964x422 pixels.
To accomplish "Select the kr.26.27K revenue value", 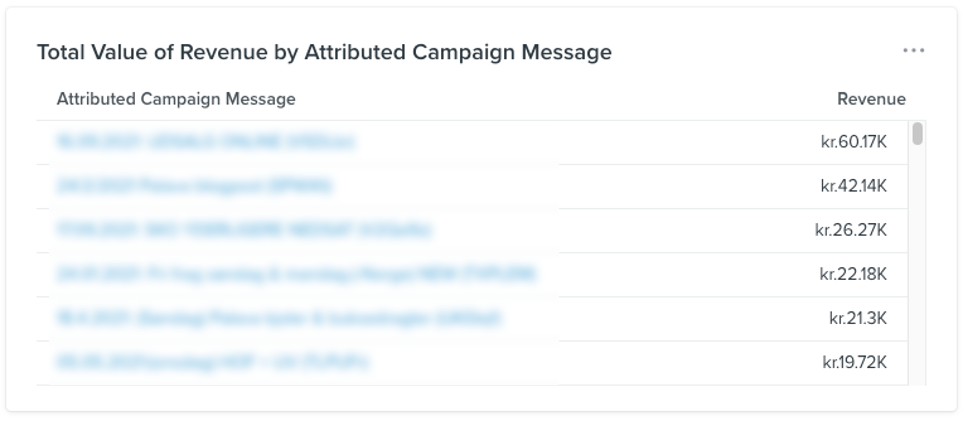I will 851,230.
